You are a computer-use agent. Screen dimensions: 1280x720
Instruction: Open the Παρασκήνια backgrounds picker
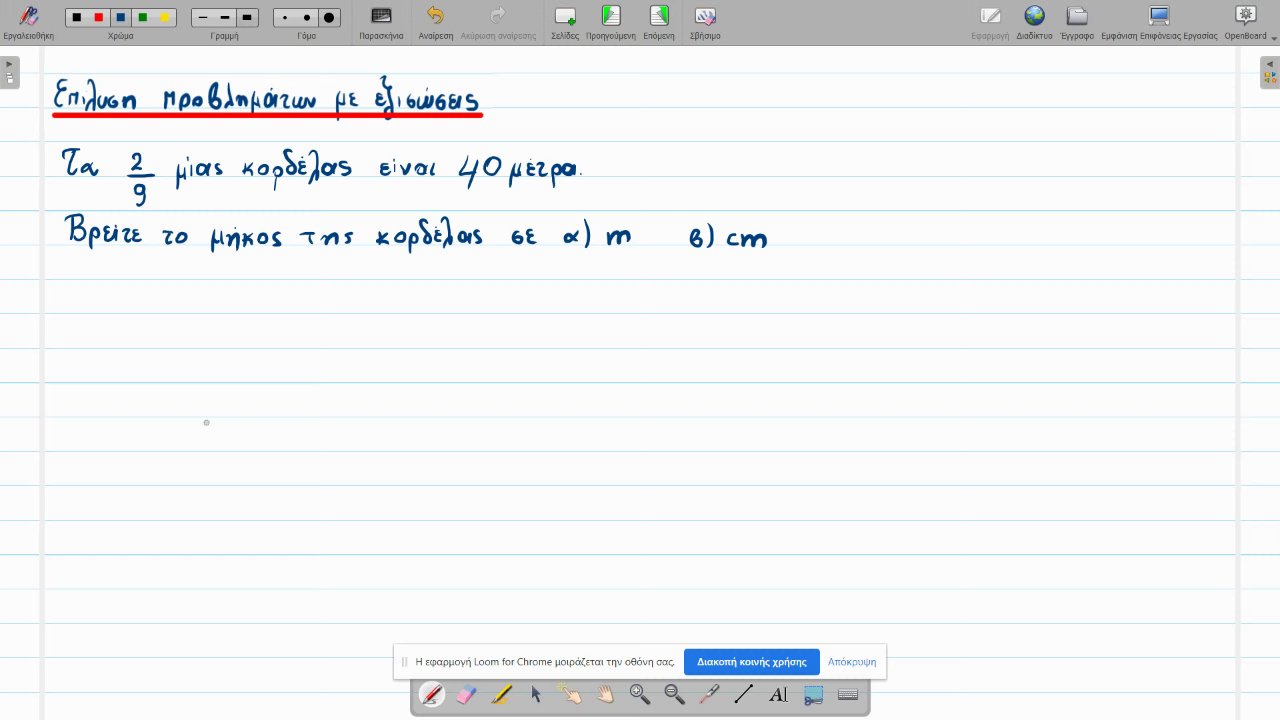point(381,22)
